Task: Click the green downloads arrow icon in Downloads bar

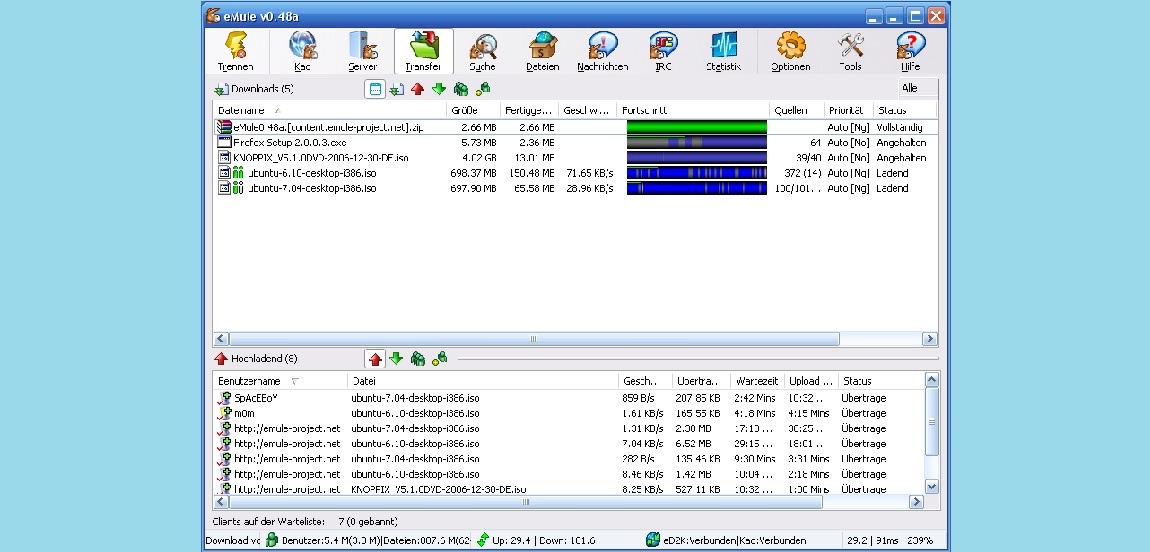Action: pos(439,89)
